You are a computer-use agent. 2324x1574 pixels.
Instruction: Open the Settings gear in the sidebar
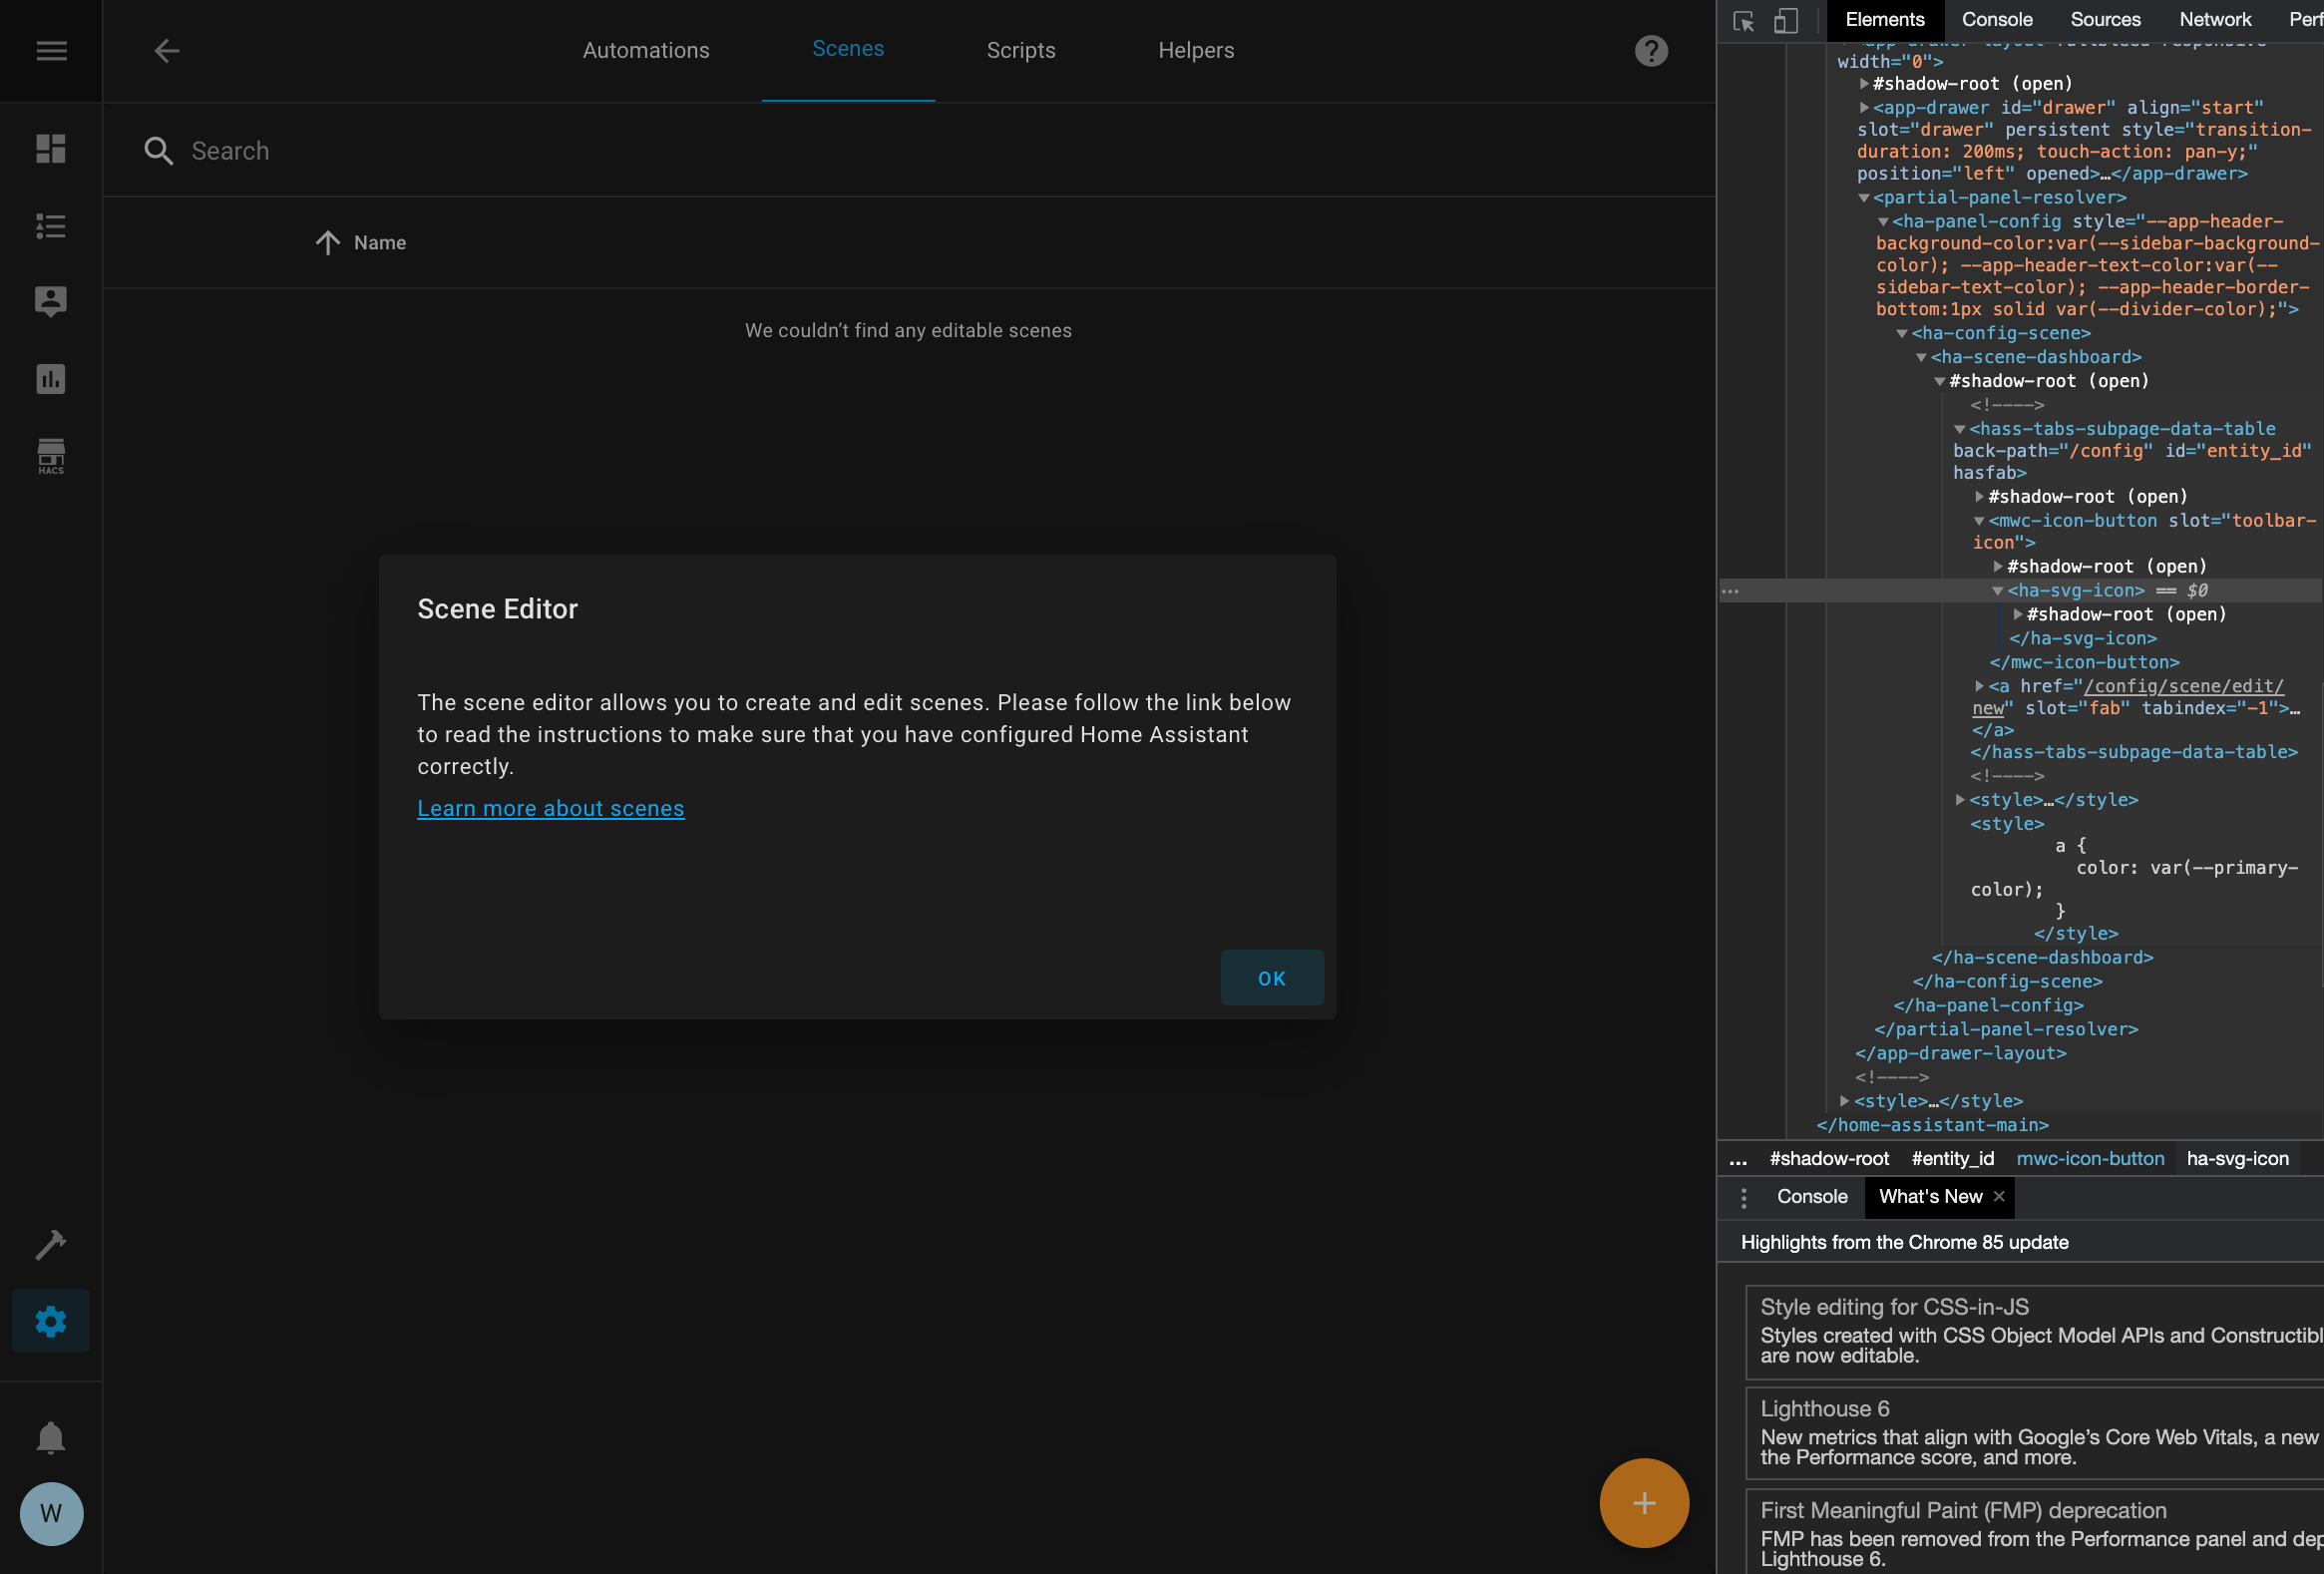[50, 1320]
